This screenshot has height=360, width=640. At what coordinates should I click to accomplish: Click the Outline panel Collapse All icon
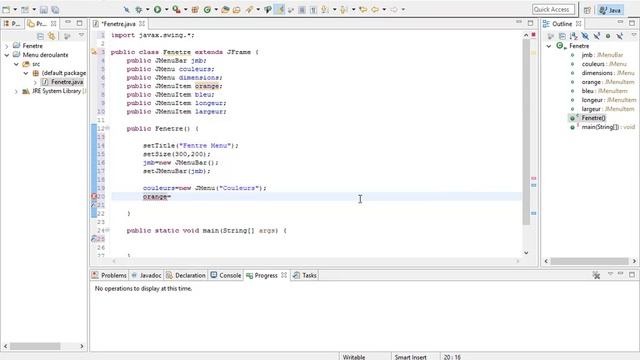pyautogui.click(x=562, y=36)
